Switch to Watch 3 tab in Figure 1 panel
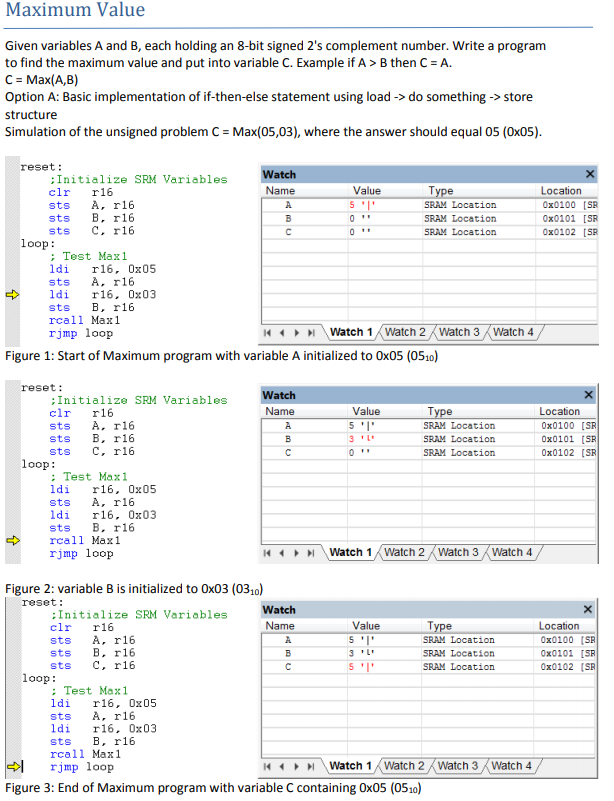 [x=459, y=332]
